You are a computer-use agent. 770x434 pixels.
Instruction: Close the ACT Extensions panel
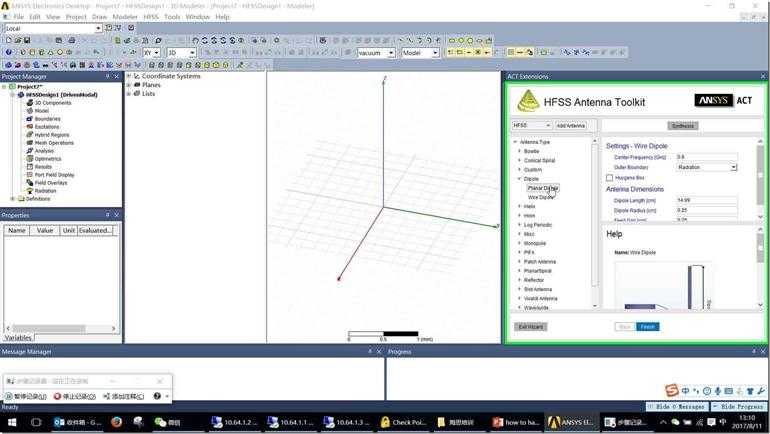pyautogui.click(x=763, y=76)
